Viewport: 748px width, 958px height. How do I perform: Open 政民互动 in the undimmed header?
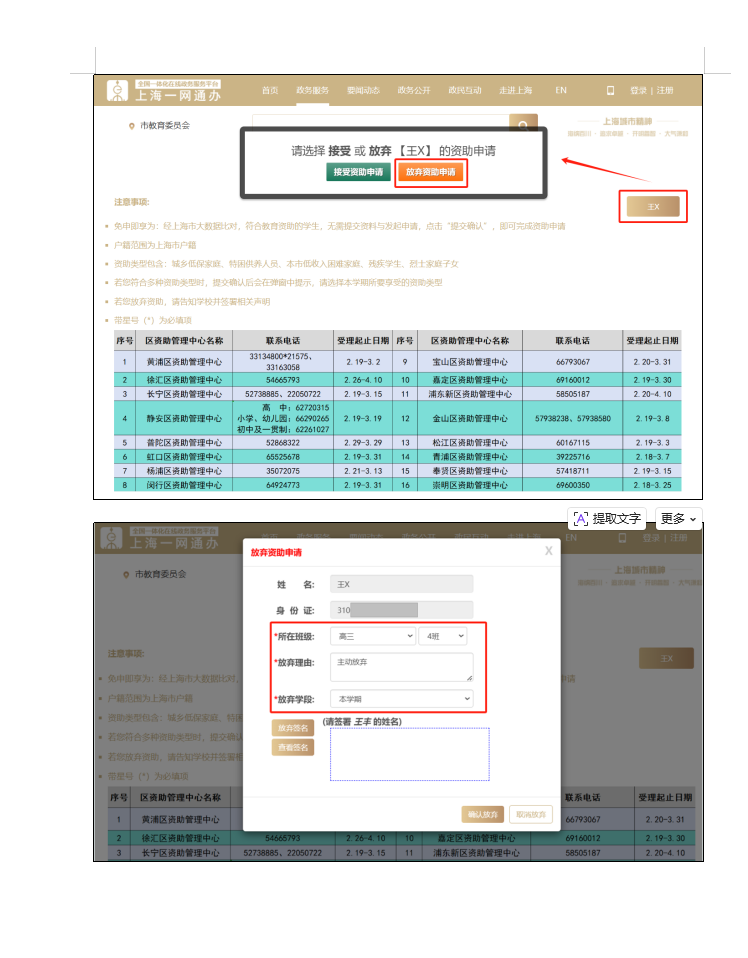464,90
